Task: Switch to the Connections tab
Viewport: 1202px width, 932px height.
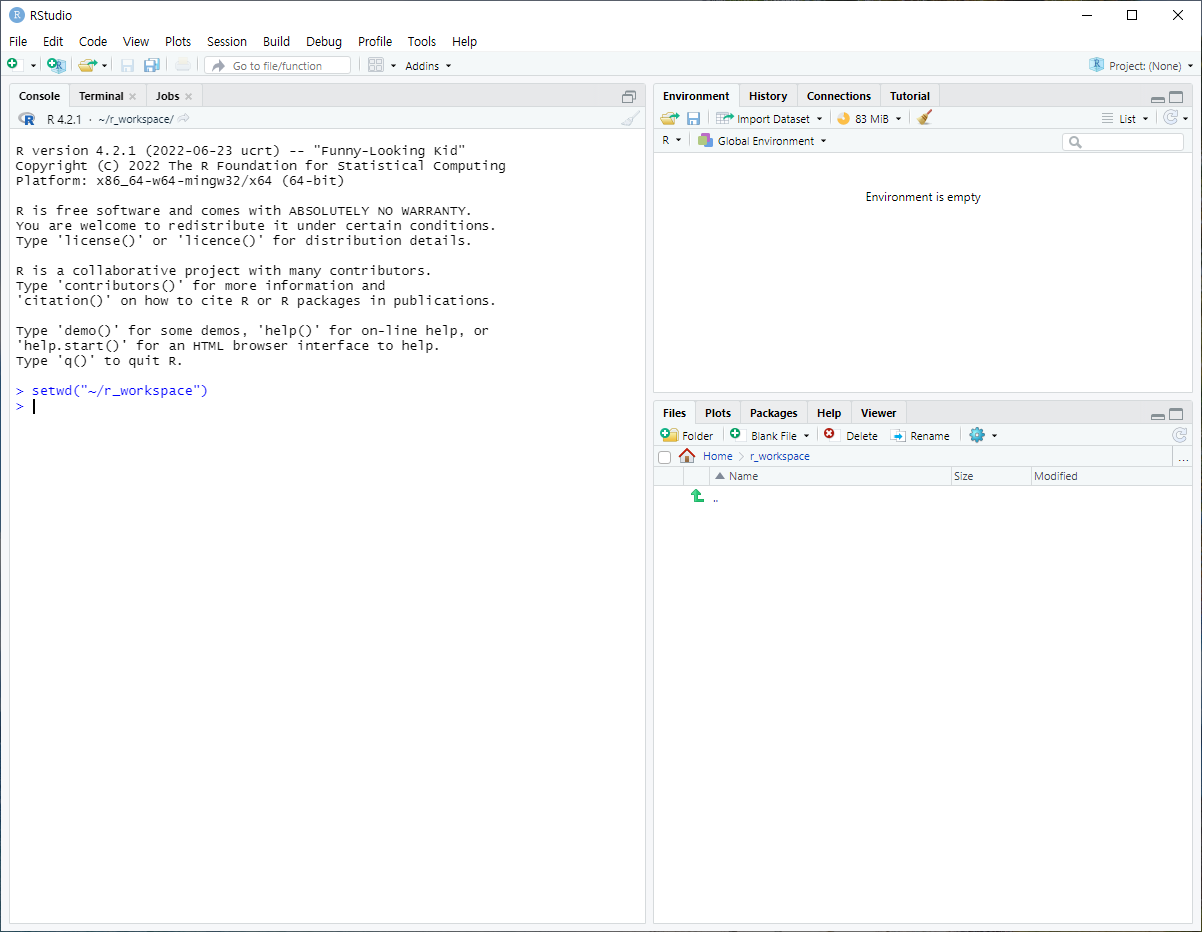Action: coord(839,96)
